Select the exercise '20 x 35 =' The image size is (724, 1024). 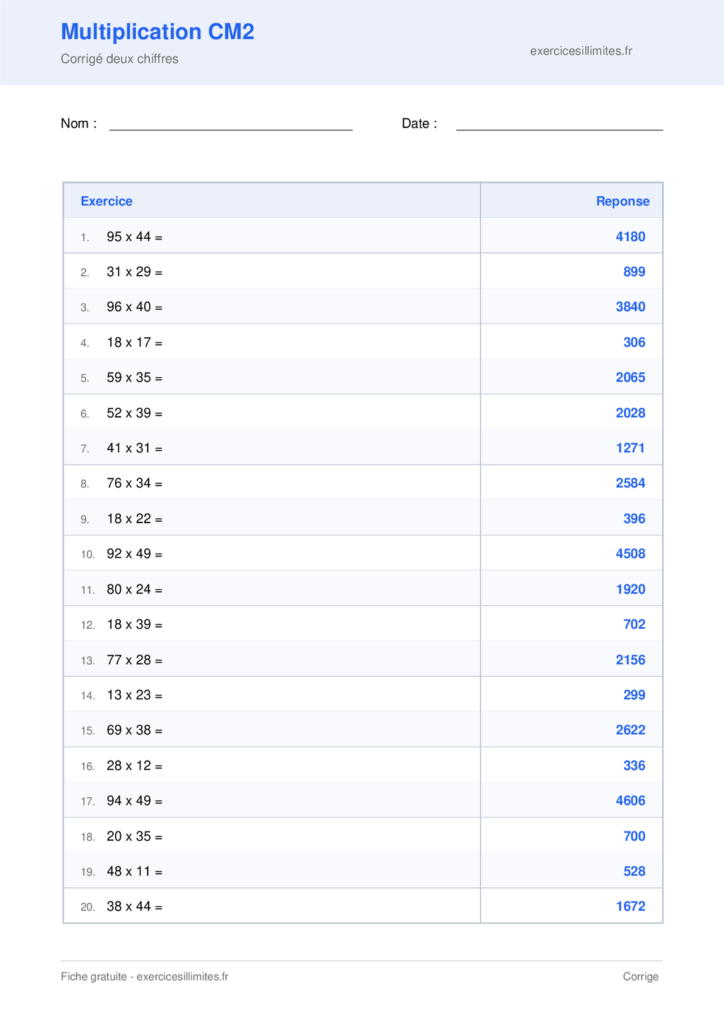[134, 836]
